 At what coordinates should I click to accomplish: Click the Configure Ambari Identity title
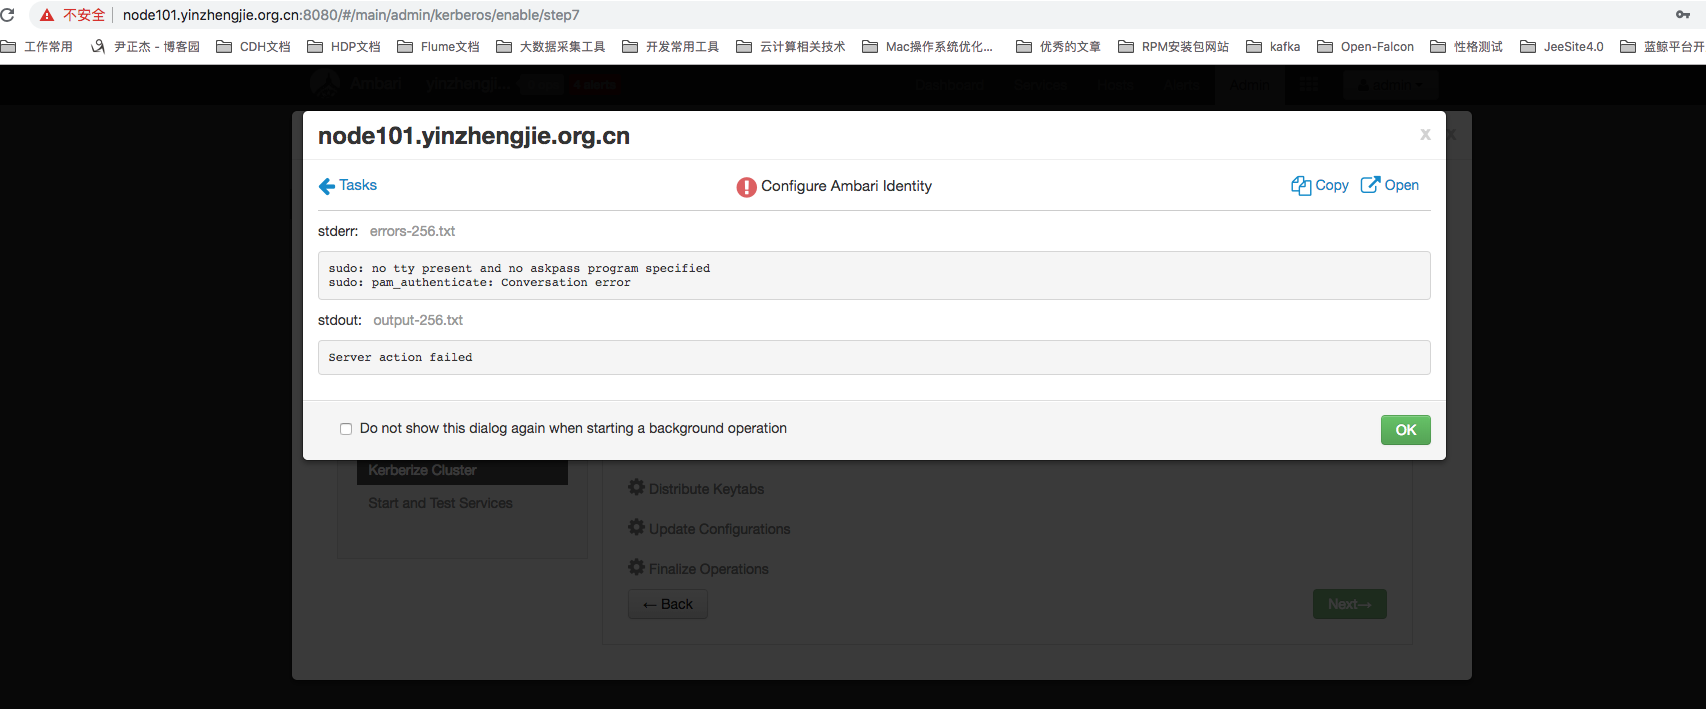(x=846, y=186)
